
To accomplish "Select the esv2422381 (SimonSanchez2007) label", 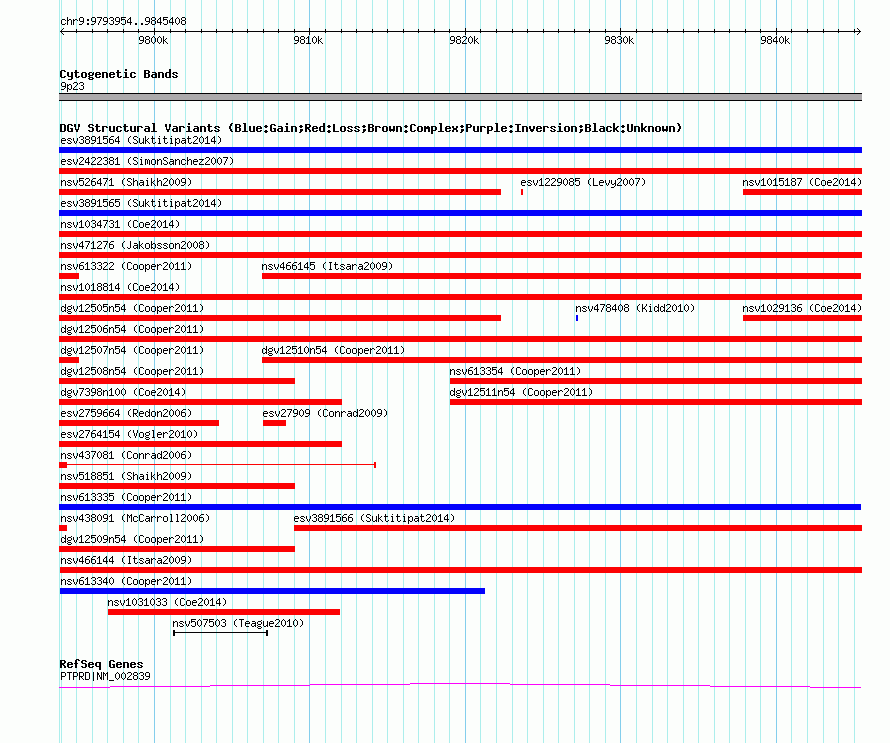I will point(147,161).
